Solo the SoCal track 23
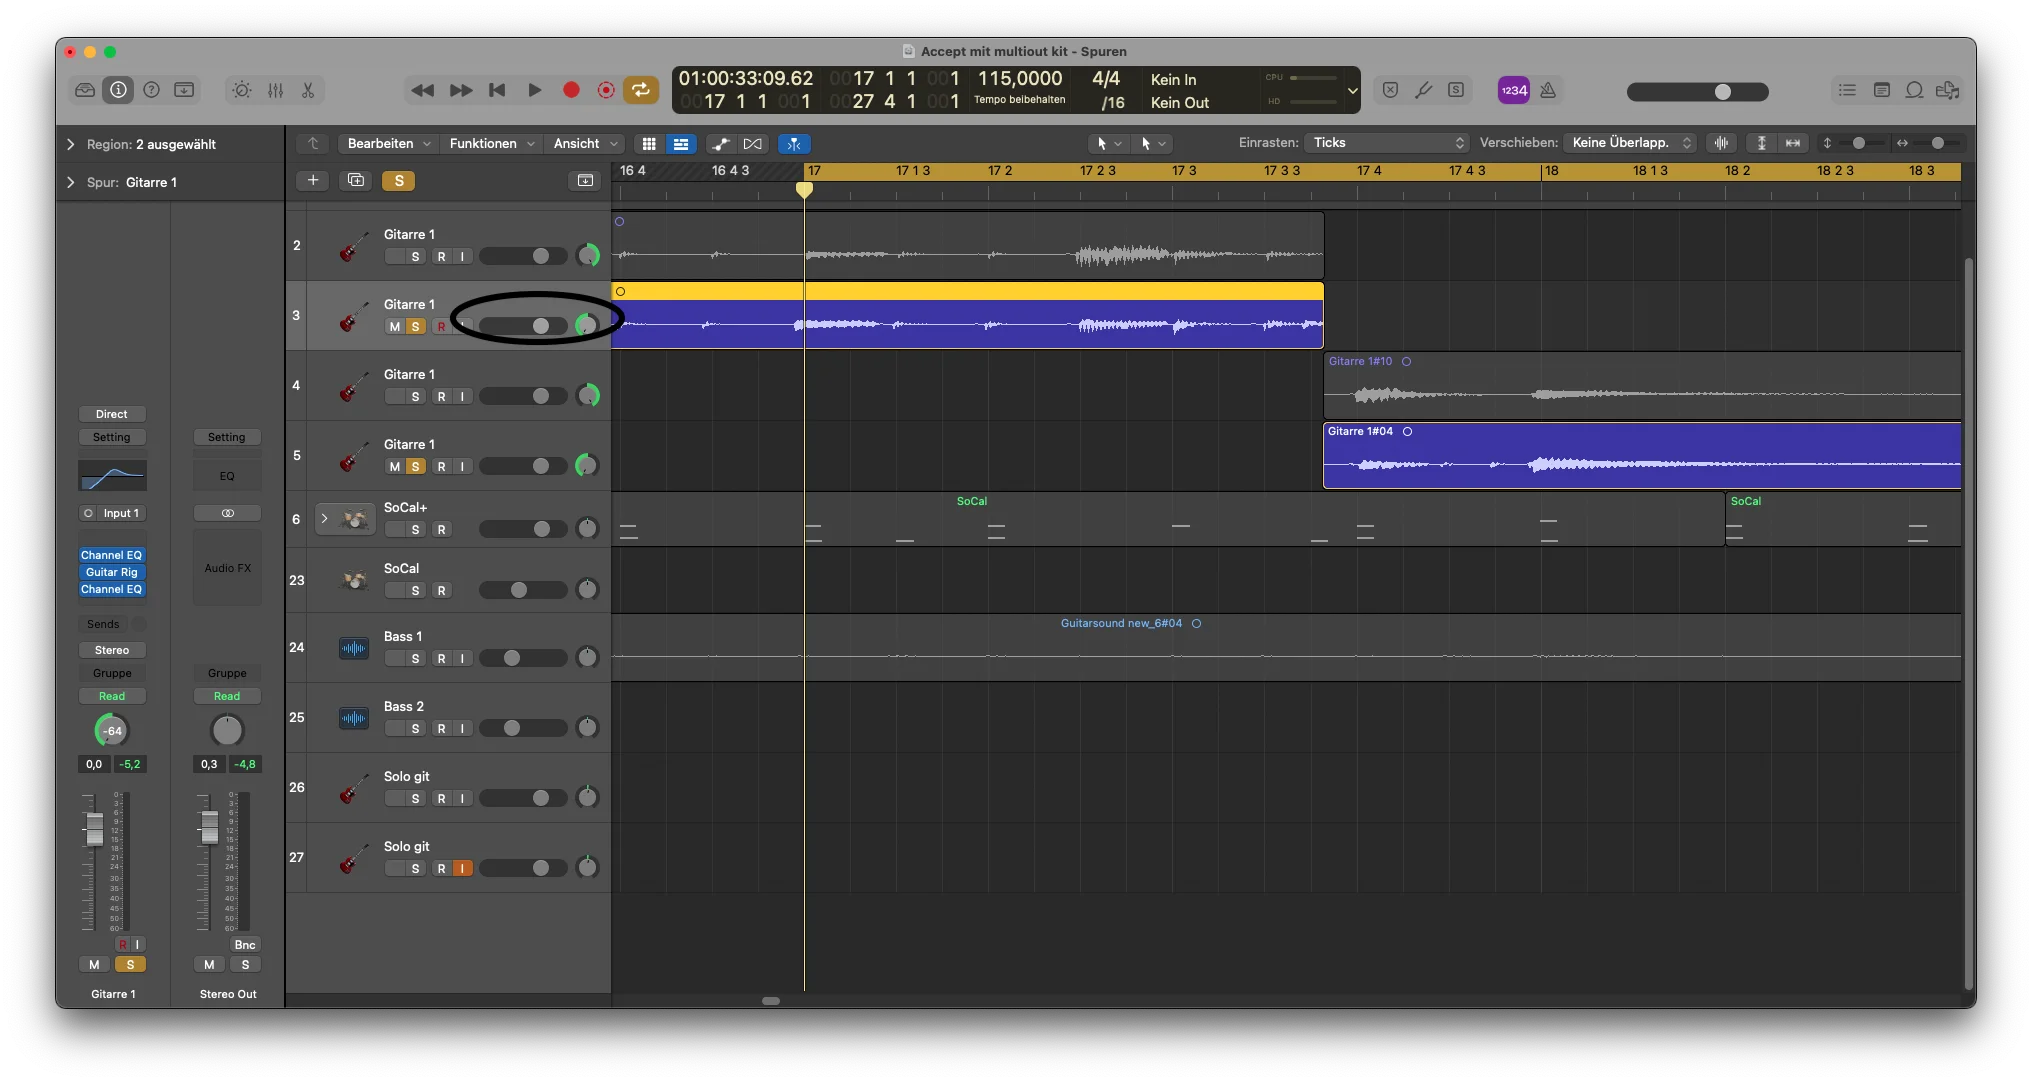 pyautogui.click(x=415, y=591)
